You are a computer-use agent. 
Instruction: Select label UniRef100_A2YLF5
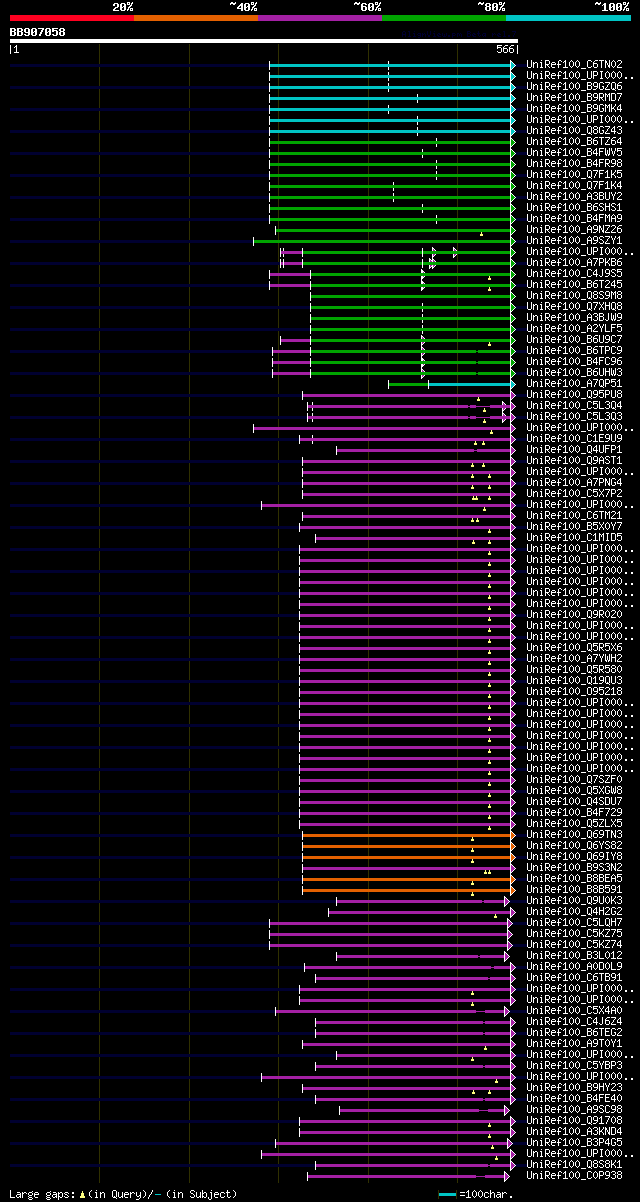pos(576,329)
